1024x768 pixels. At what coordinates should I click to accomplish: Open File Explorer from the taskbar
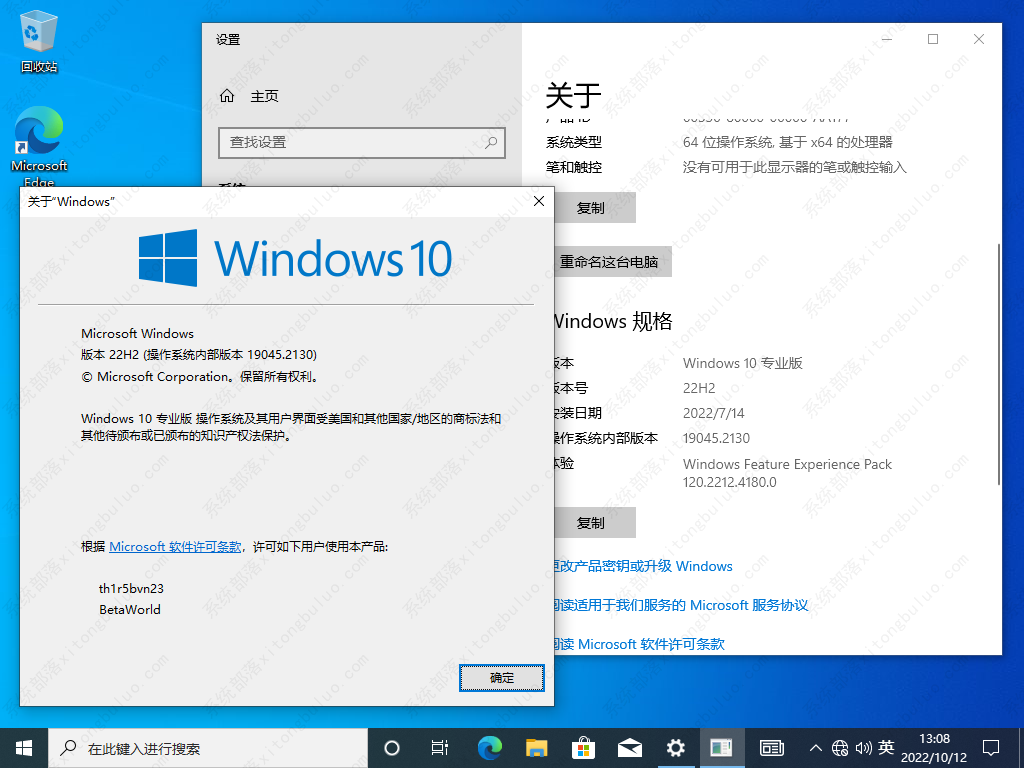coord(537,747)
